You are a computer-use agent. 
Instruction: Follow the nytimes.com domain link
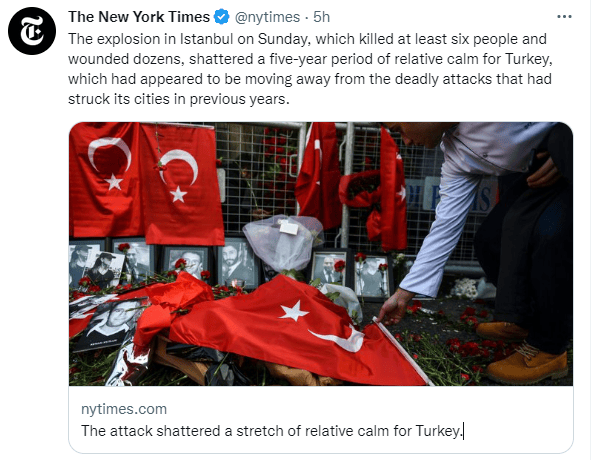tap(124, 409)
